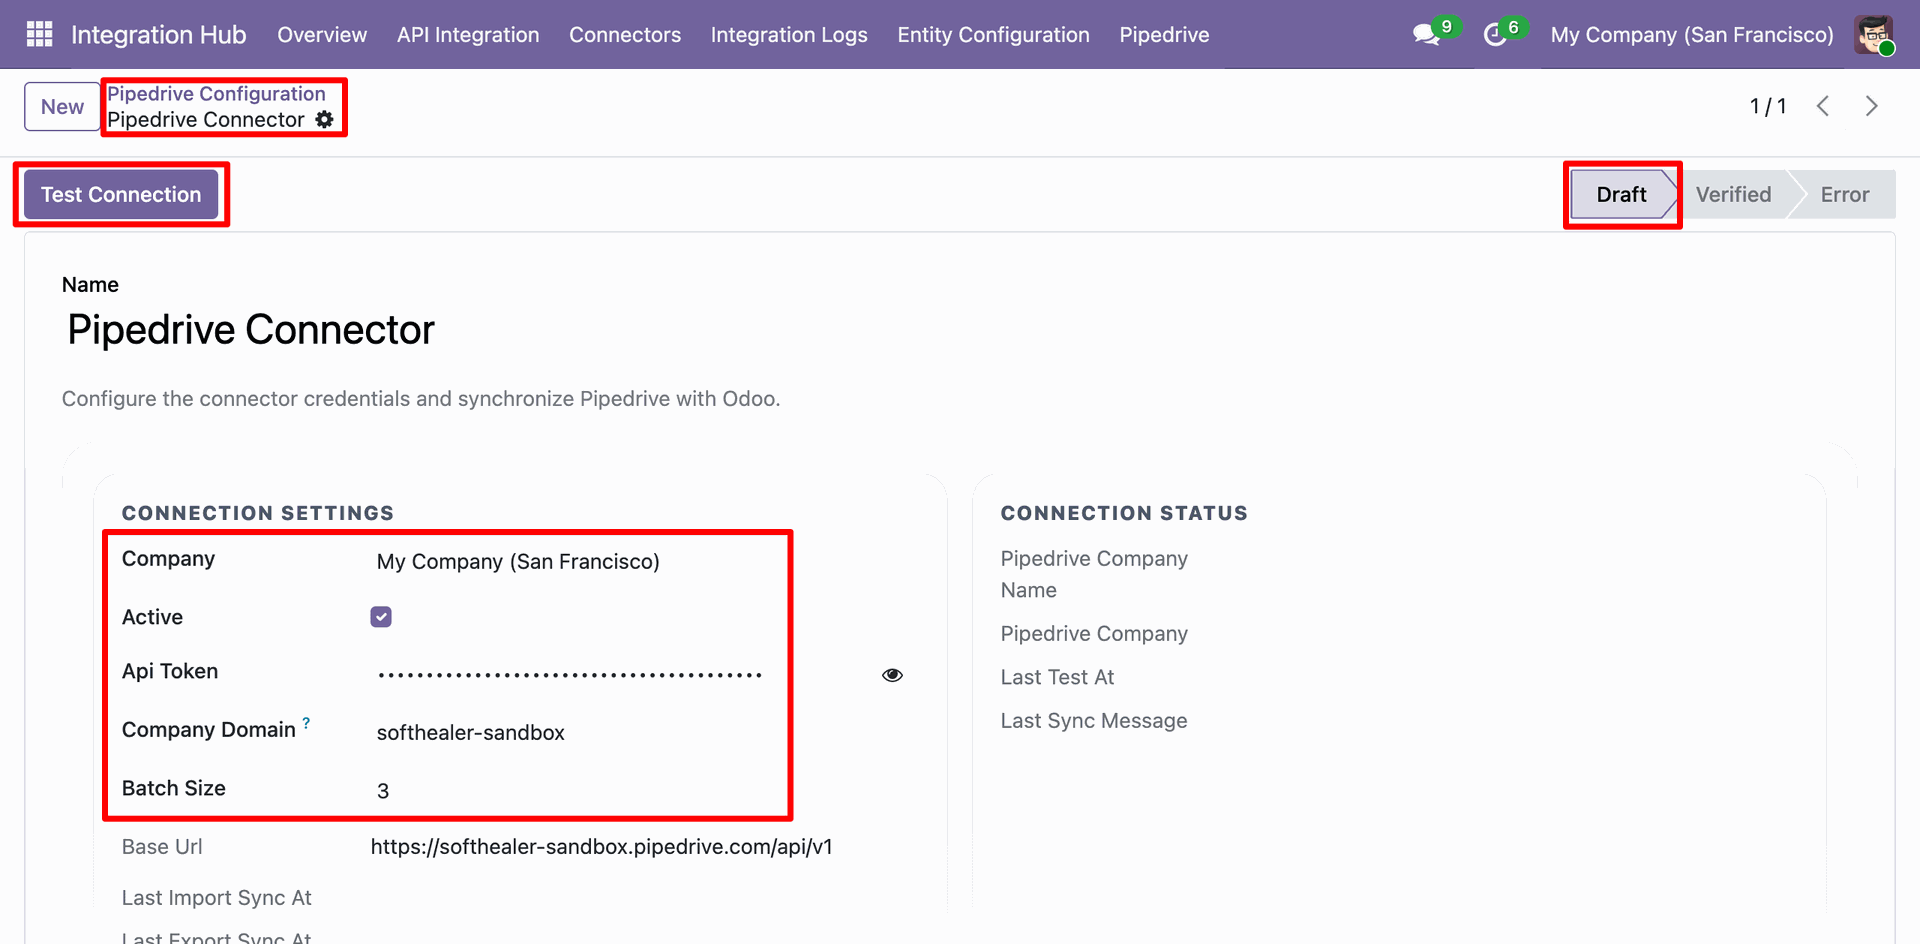1920x944 pixels.
Task: Click the Base Url value text
Action: click(x=601, y=846)
